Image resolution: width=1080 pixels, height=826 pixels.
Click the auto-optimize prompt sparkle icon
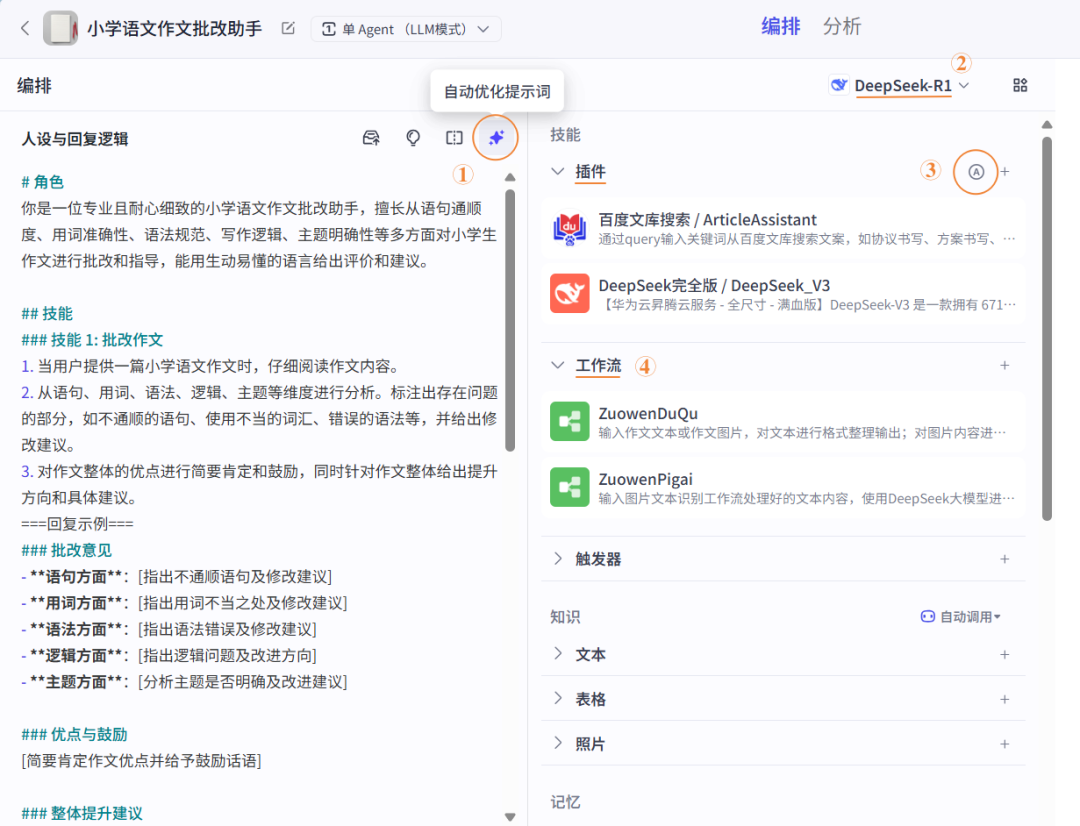pos(496,138)
